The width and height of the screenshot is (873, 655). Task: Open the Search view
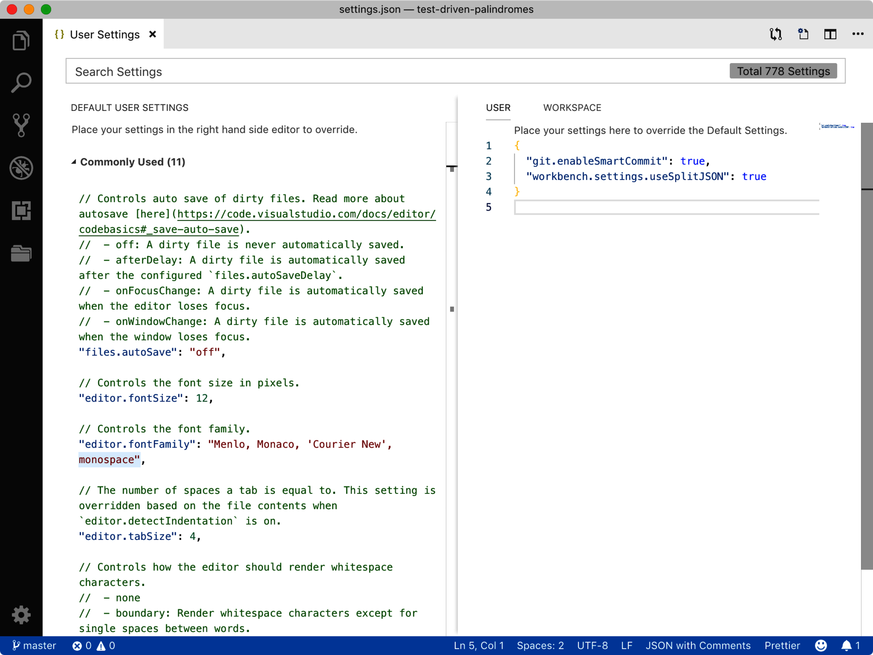pyautogui.click(x=21, y=82)
